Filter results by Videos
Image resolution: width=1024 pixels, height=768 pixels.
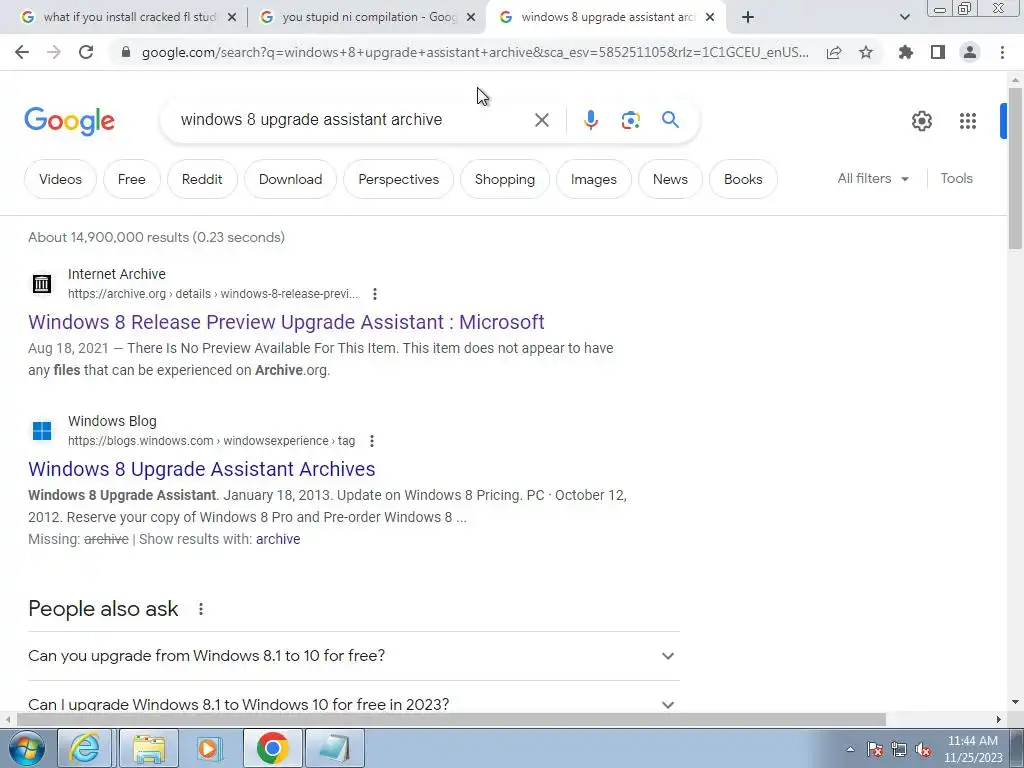[x=60, y=179]
